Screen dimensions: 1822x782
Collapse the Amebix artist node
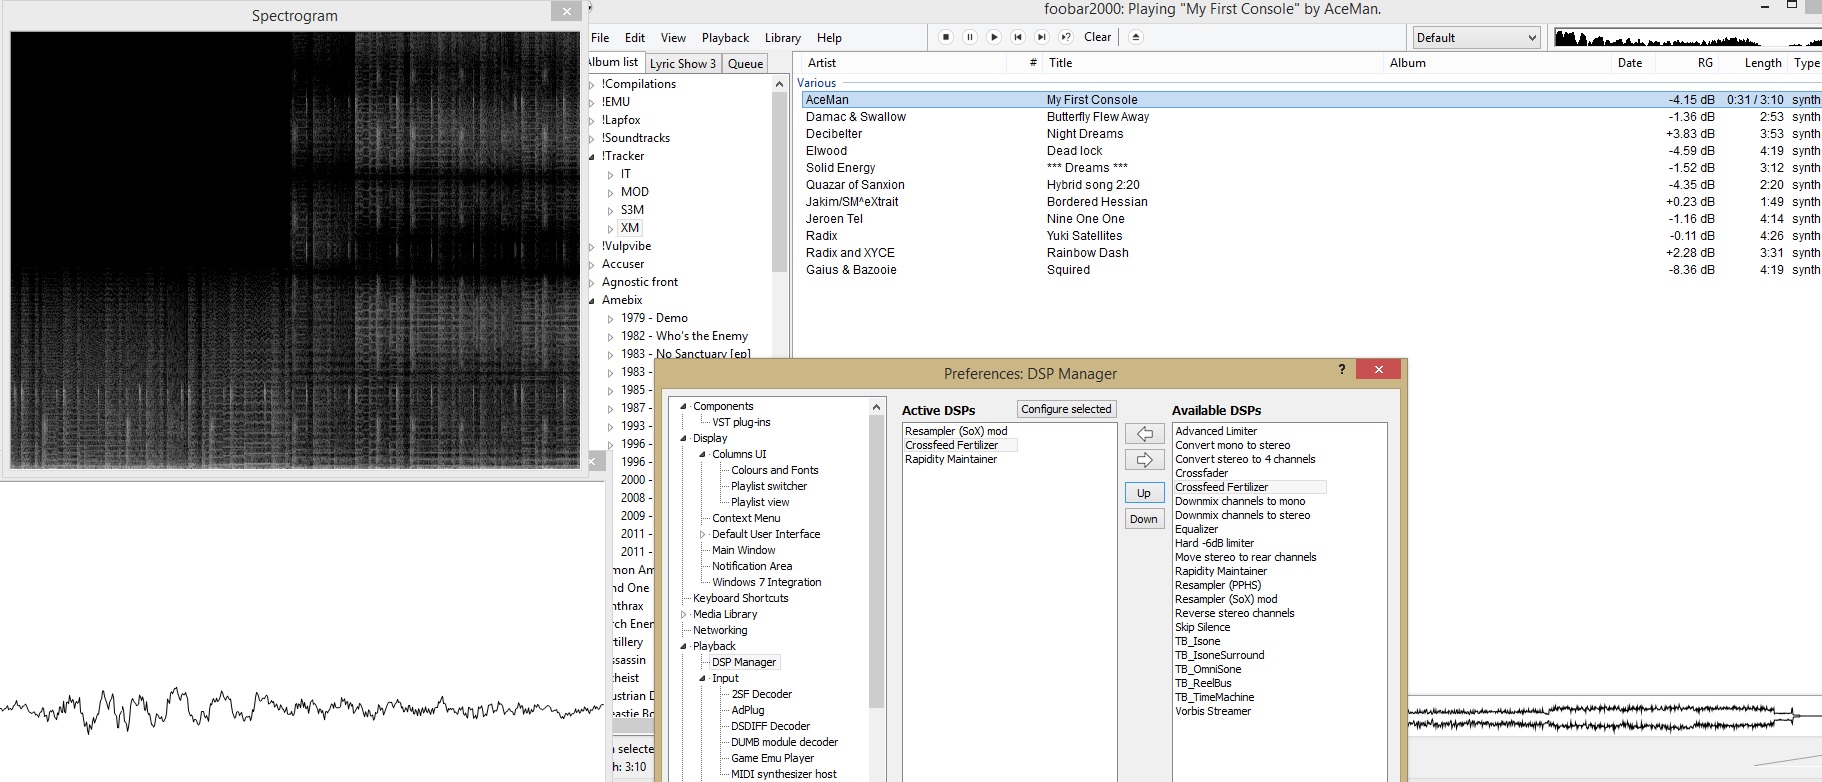(x=592, y=301)
